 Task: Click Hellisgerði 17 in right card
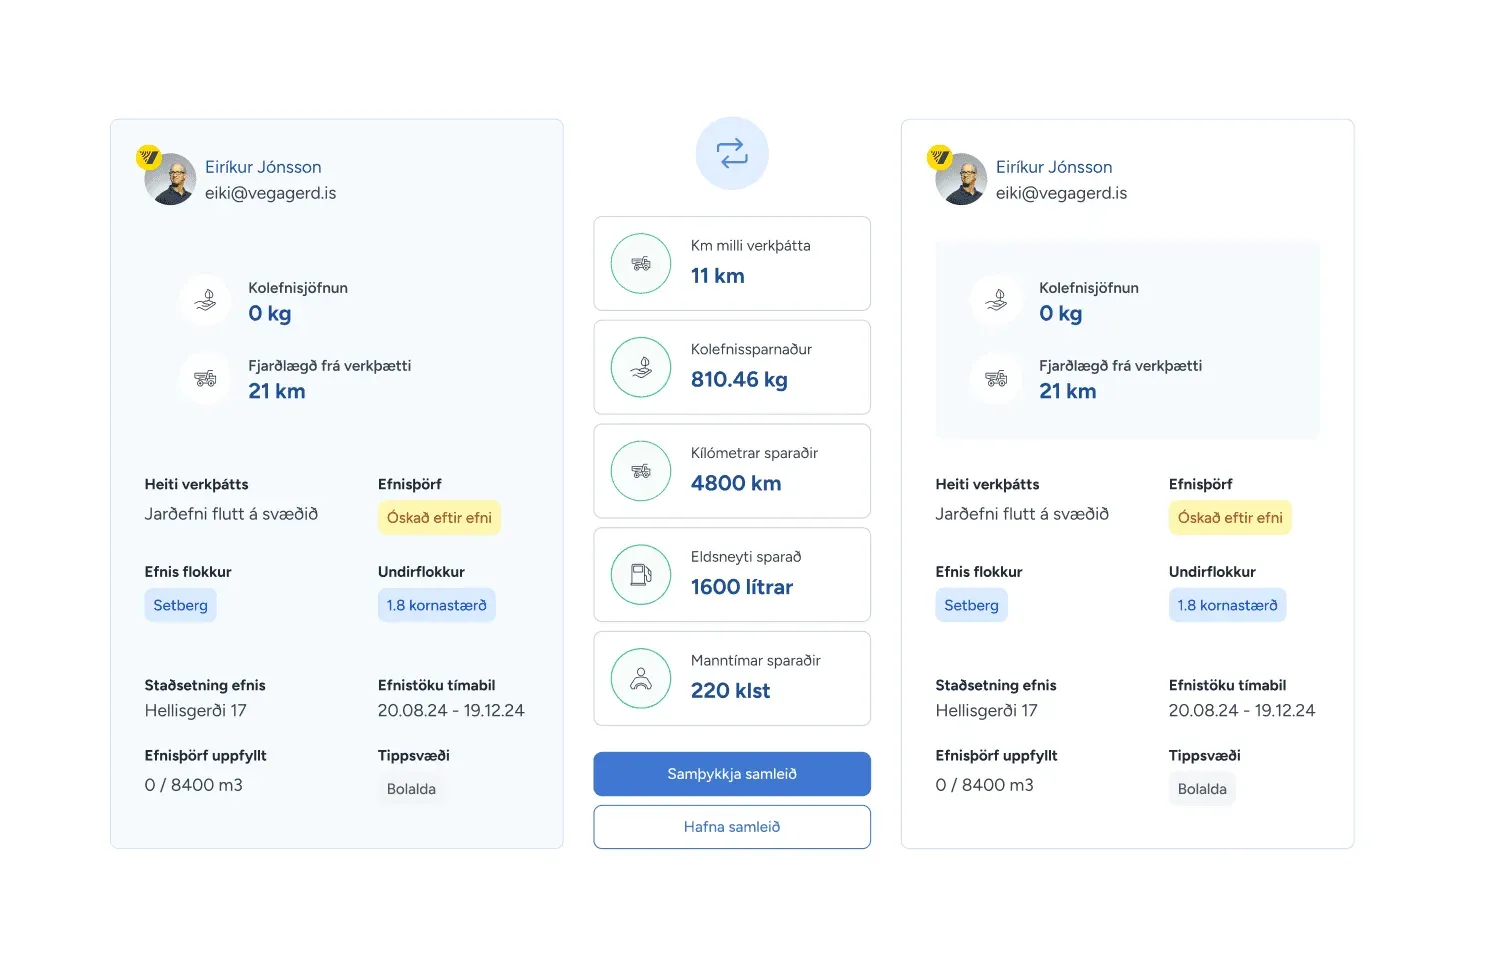[987, 711]
